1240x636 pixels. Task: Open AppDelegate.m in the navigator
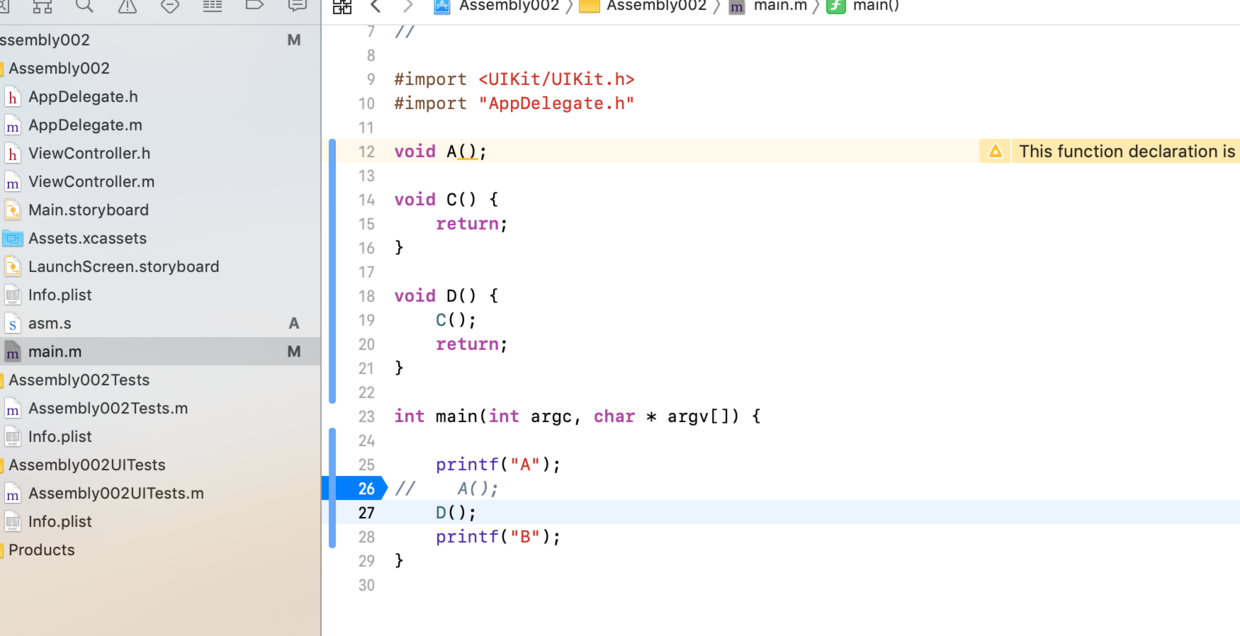[85, 125]
